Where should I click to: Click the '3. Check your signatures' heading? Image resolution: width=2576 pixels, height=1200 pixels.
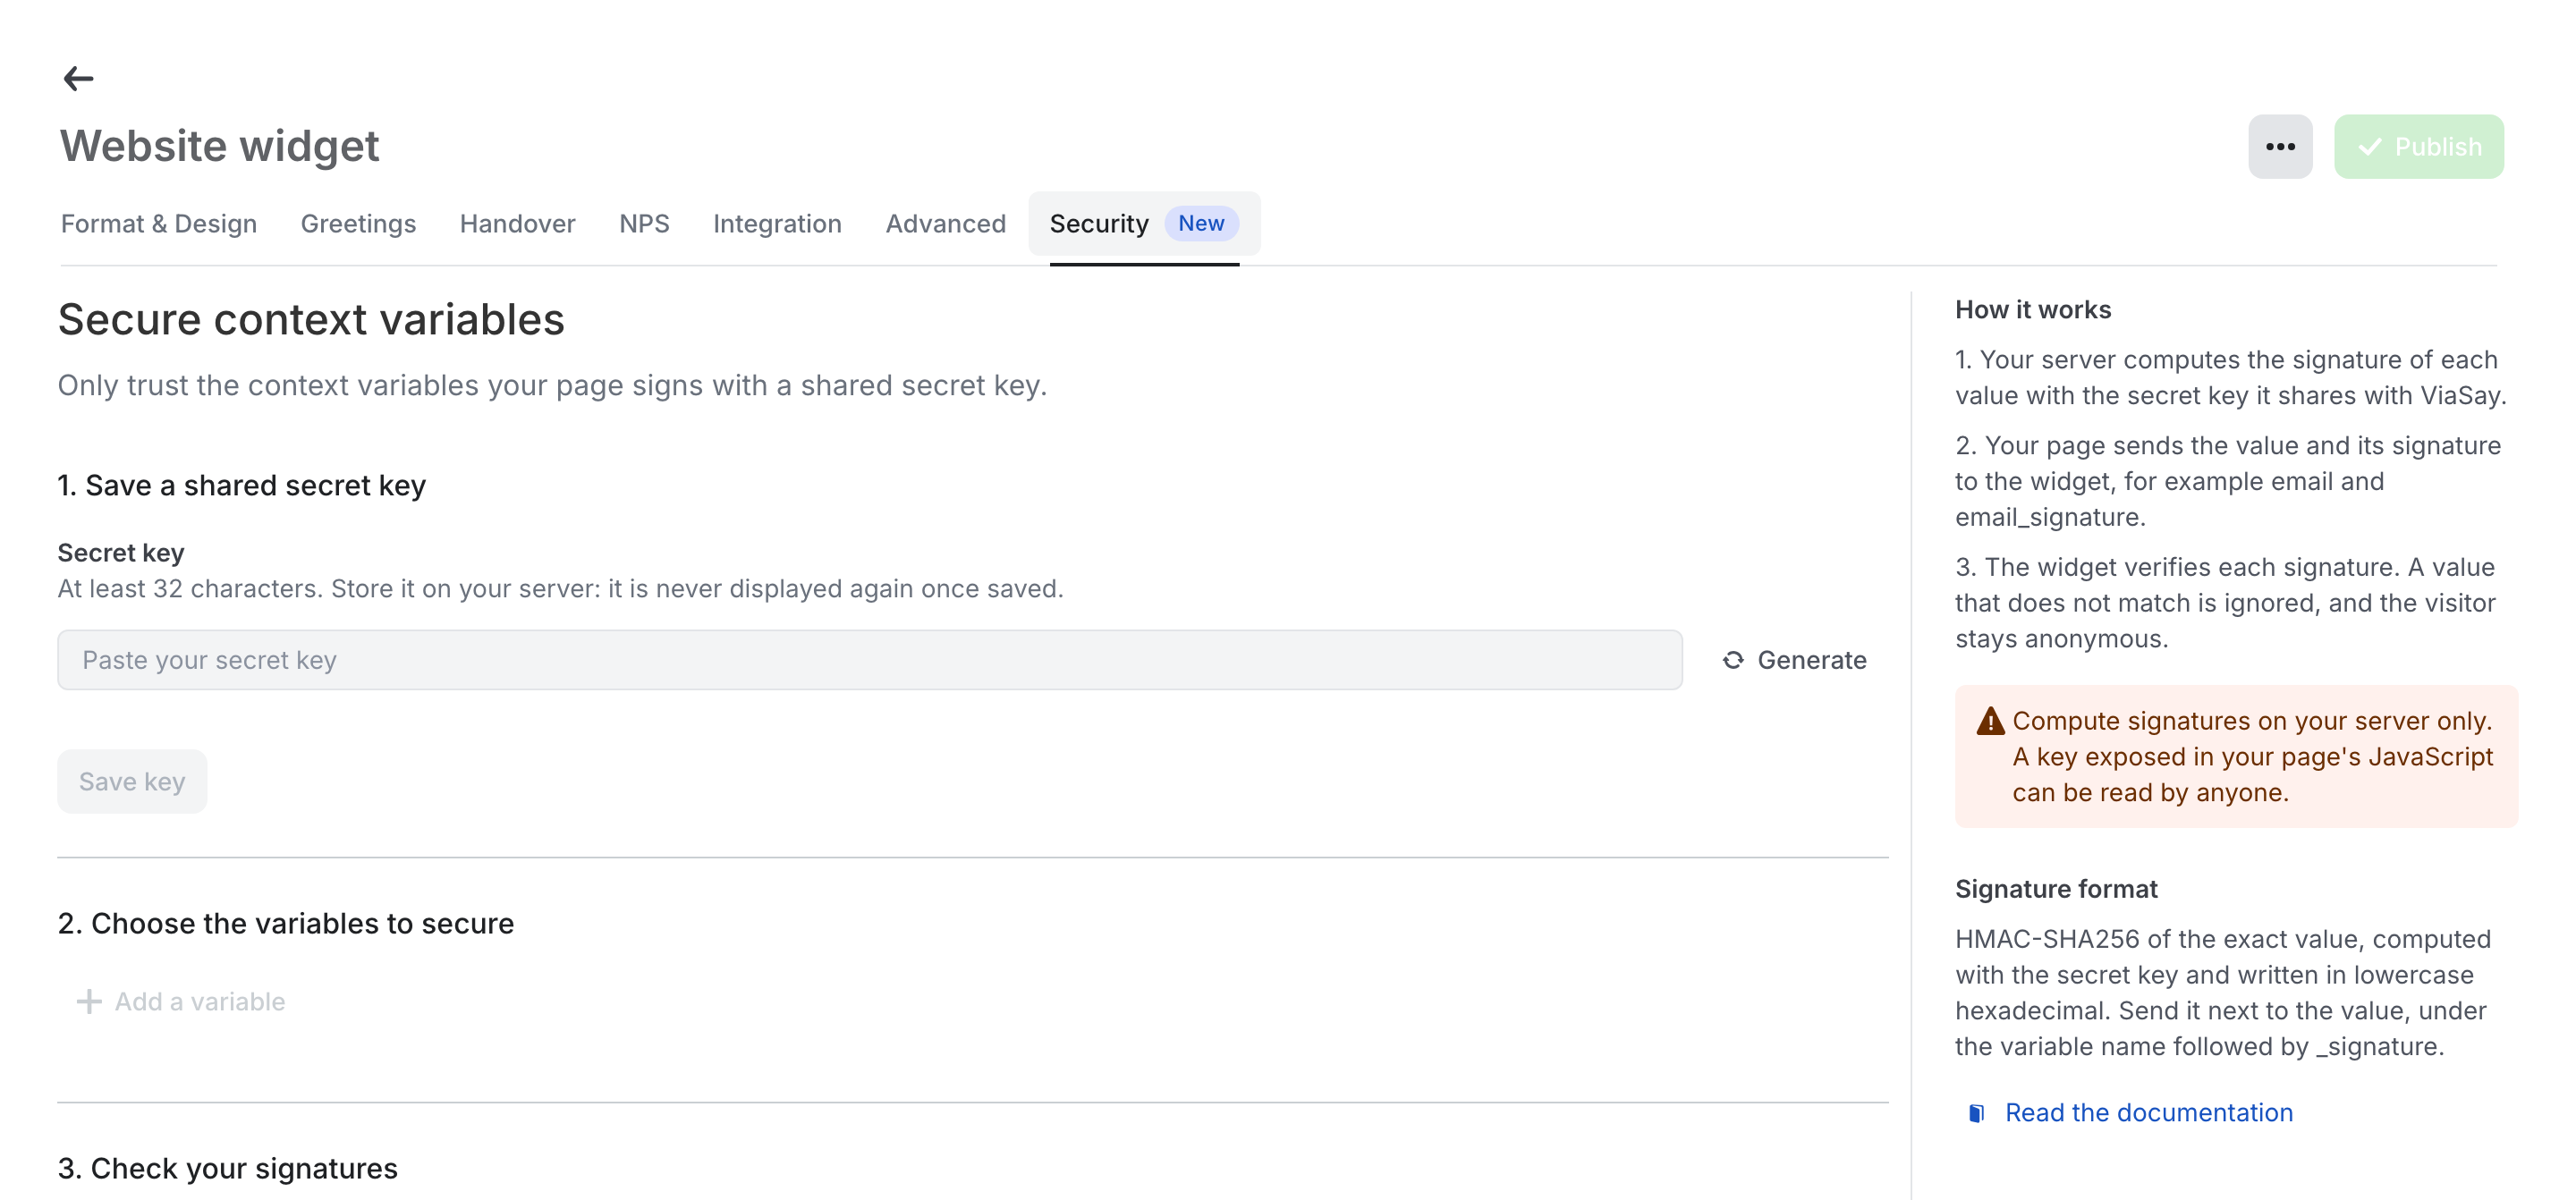(228, 1168)
